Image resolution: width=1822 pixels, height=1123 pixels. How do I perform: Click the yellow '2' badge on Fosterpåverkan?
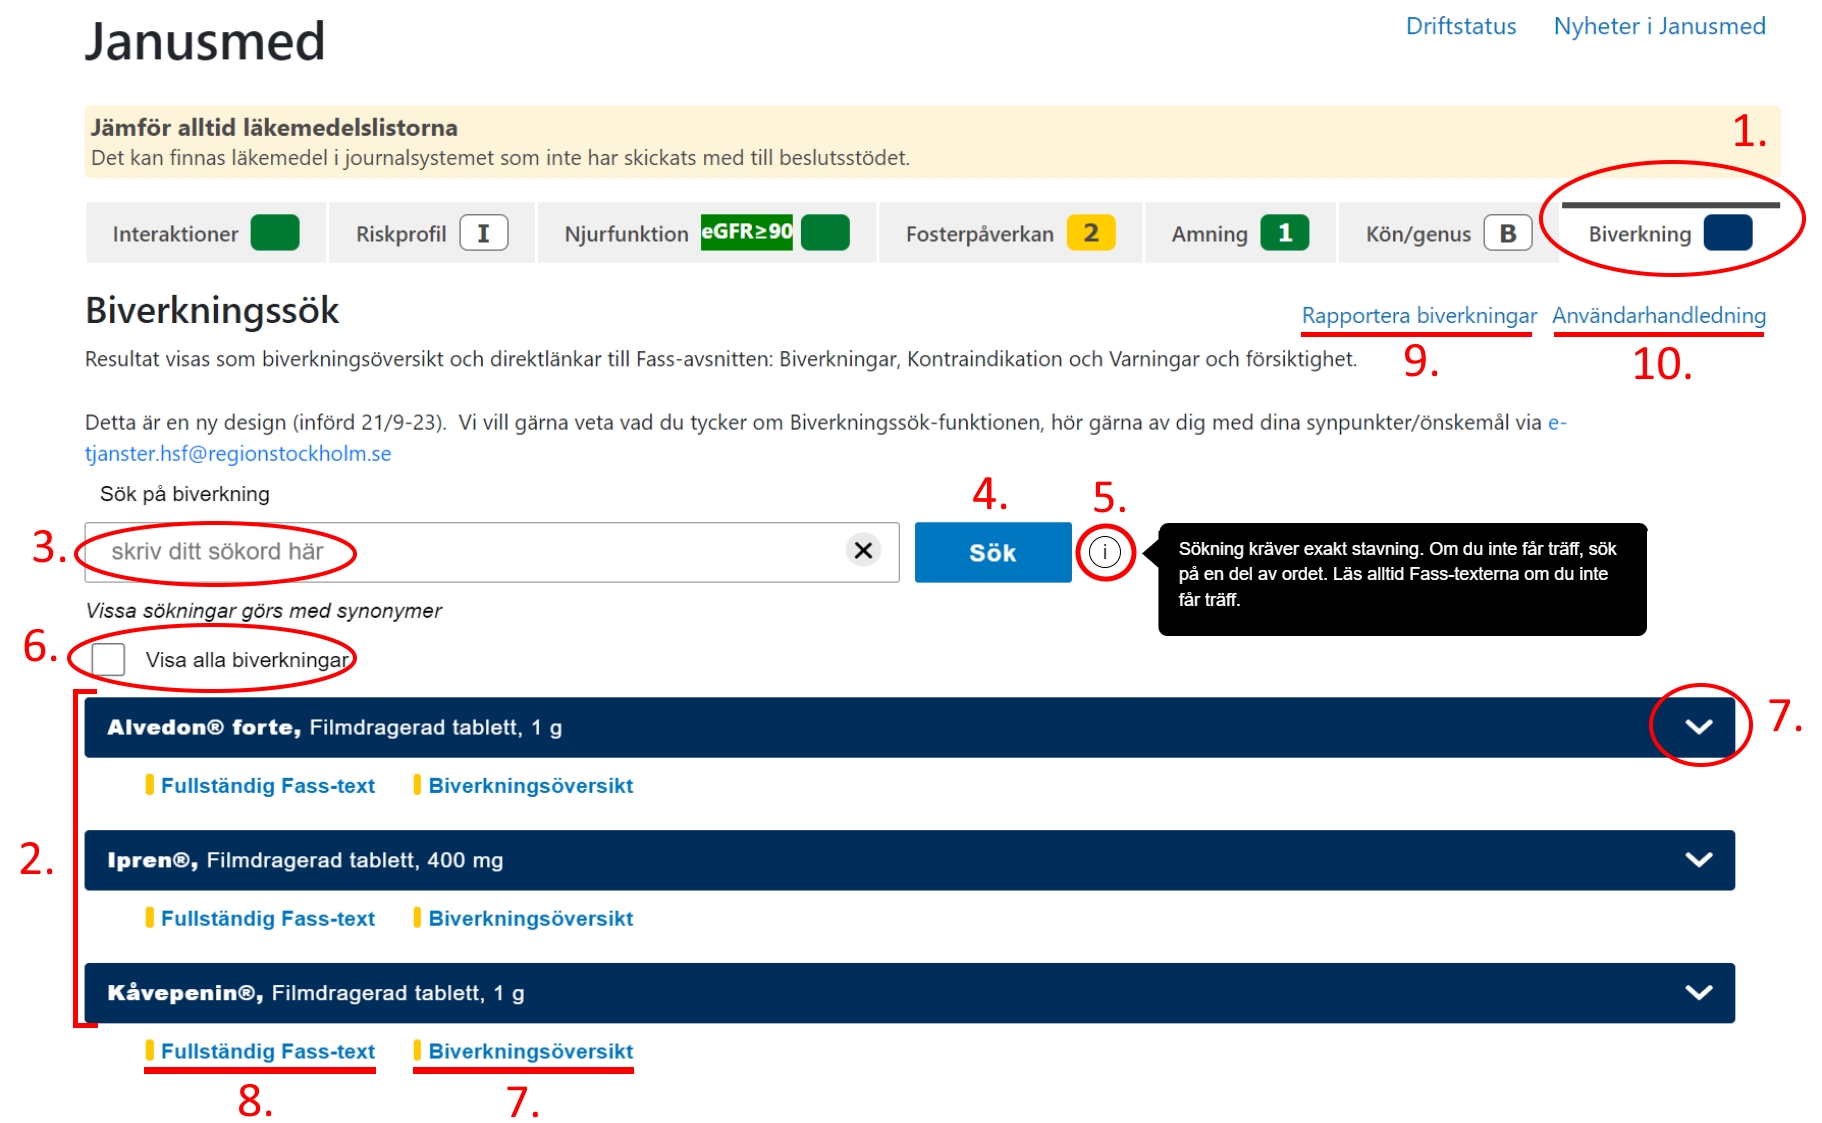pyautogui.click(x=1093, y=232)
